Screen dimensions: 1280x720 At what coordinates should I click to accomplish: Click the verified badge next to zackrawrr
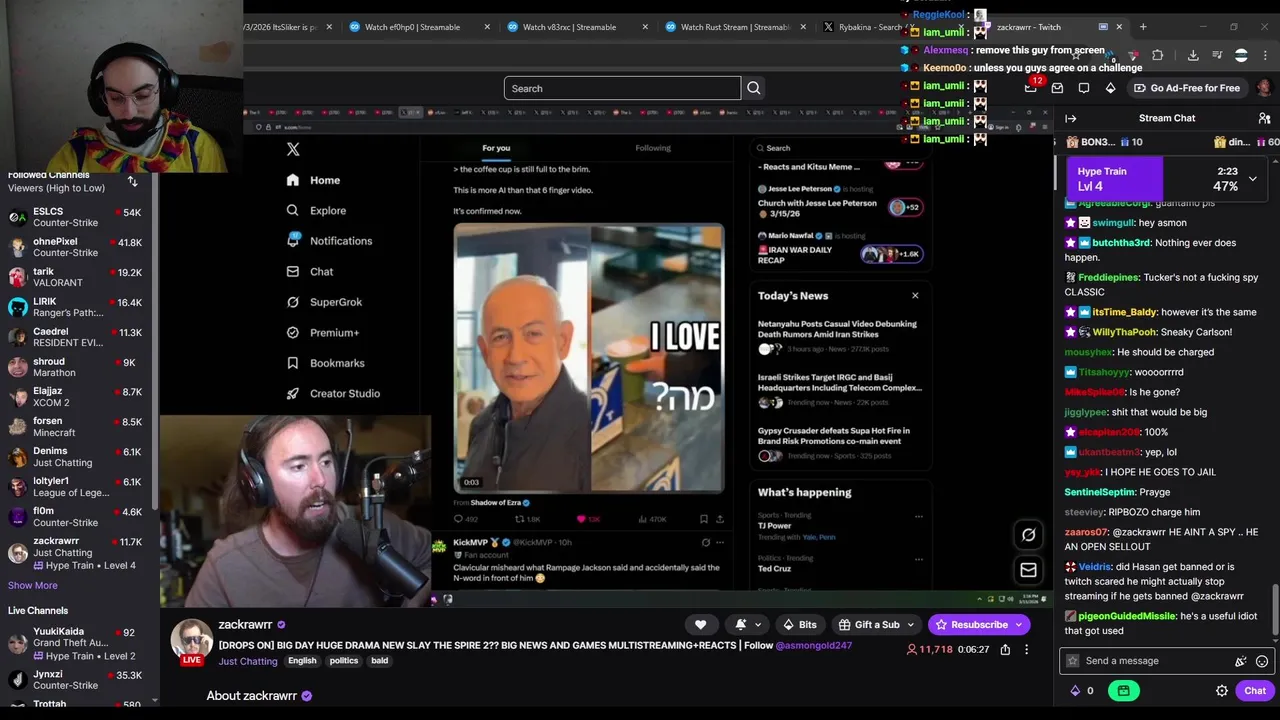(281, 625)
